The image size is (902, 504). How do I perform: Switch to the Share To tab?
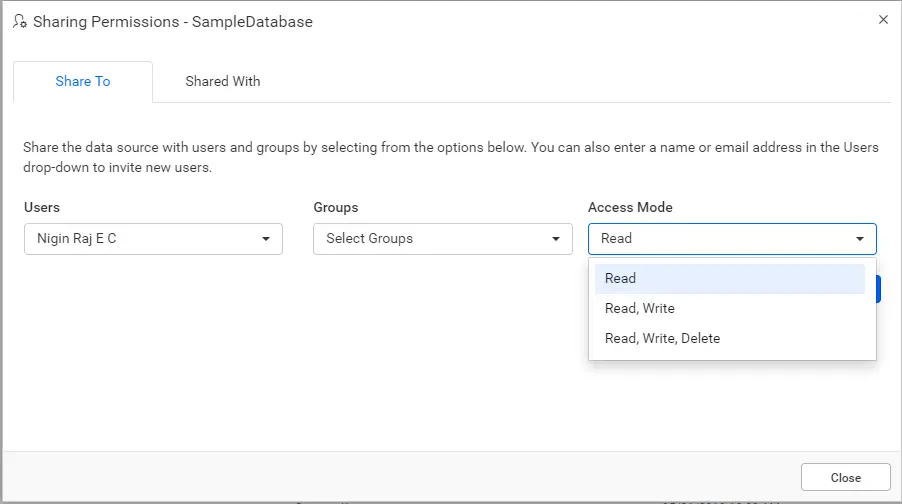pos(83,82)
